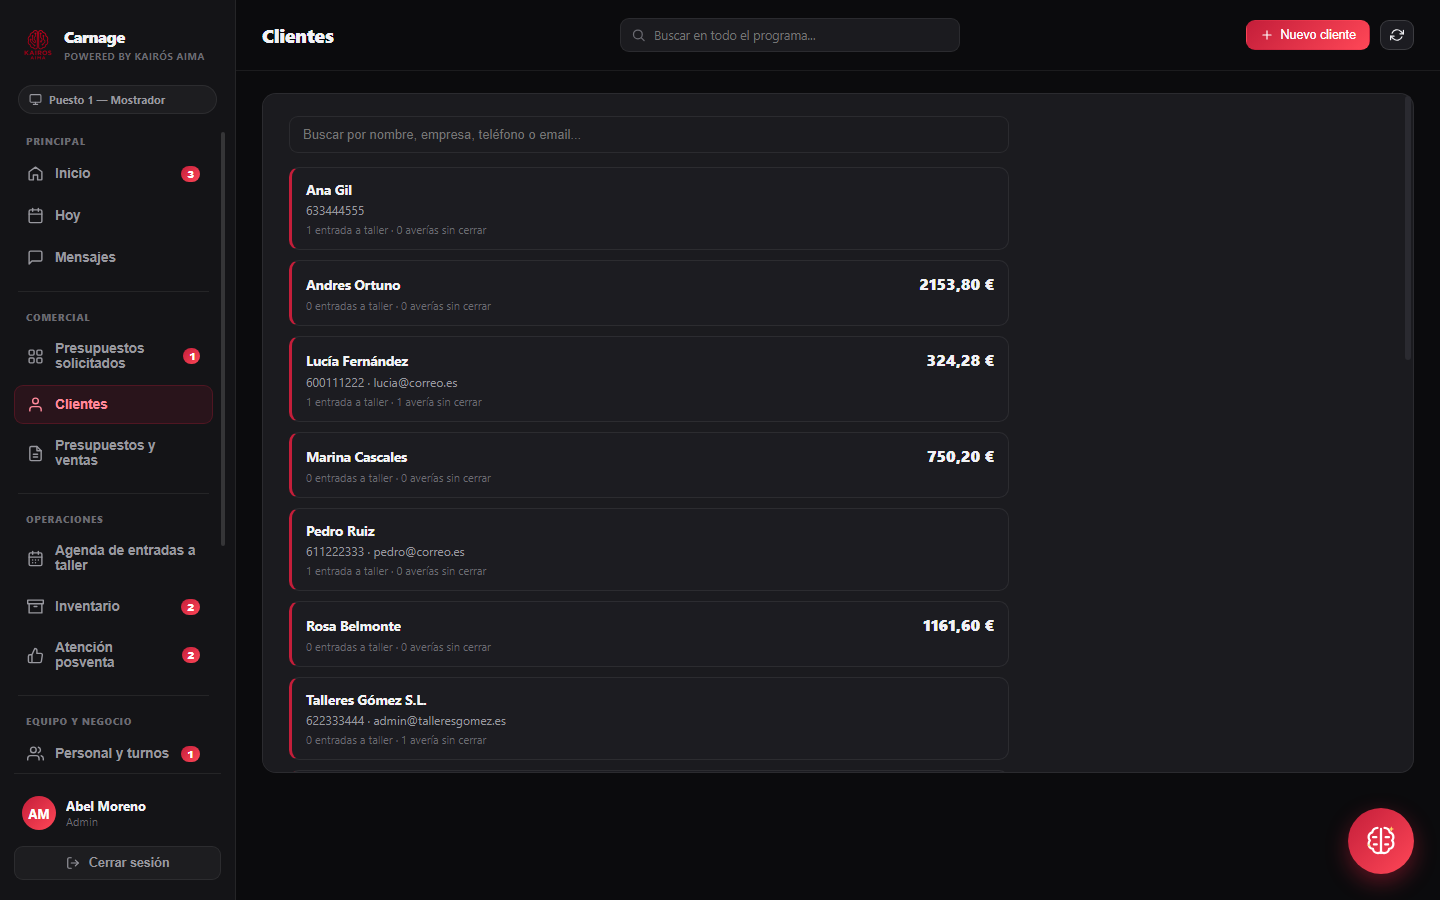Focus the client search by nombre field
Viewport: 1440px width, 900px height.
click(x=649, y=135)
